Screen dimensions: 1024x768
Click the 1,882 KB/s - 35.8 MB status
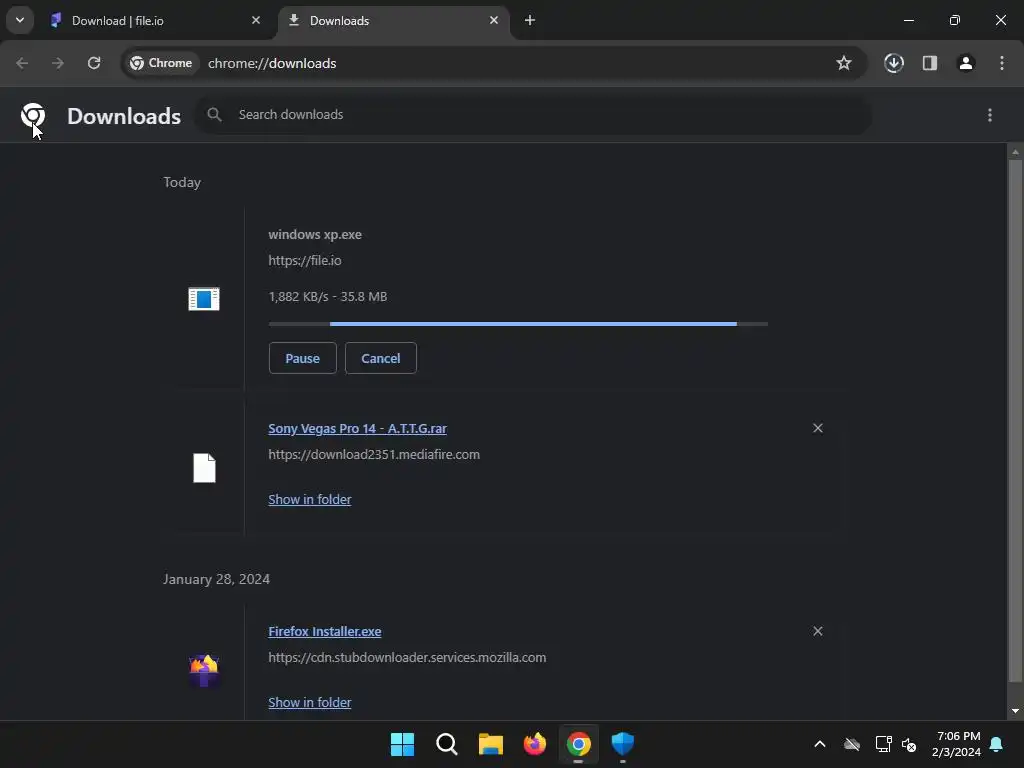(x=328, y=296)
